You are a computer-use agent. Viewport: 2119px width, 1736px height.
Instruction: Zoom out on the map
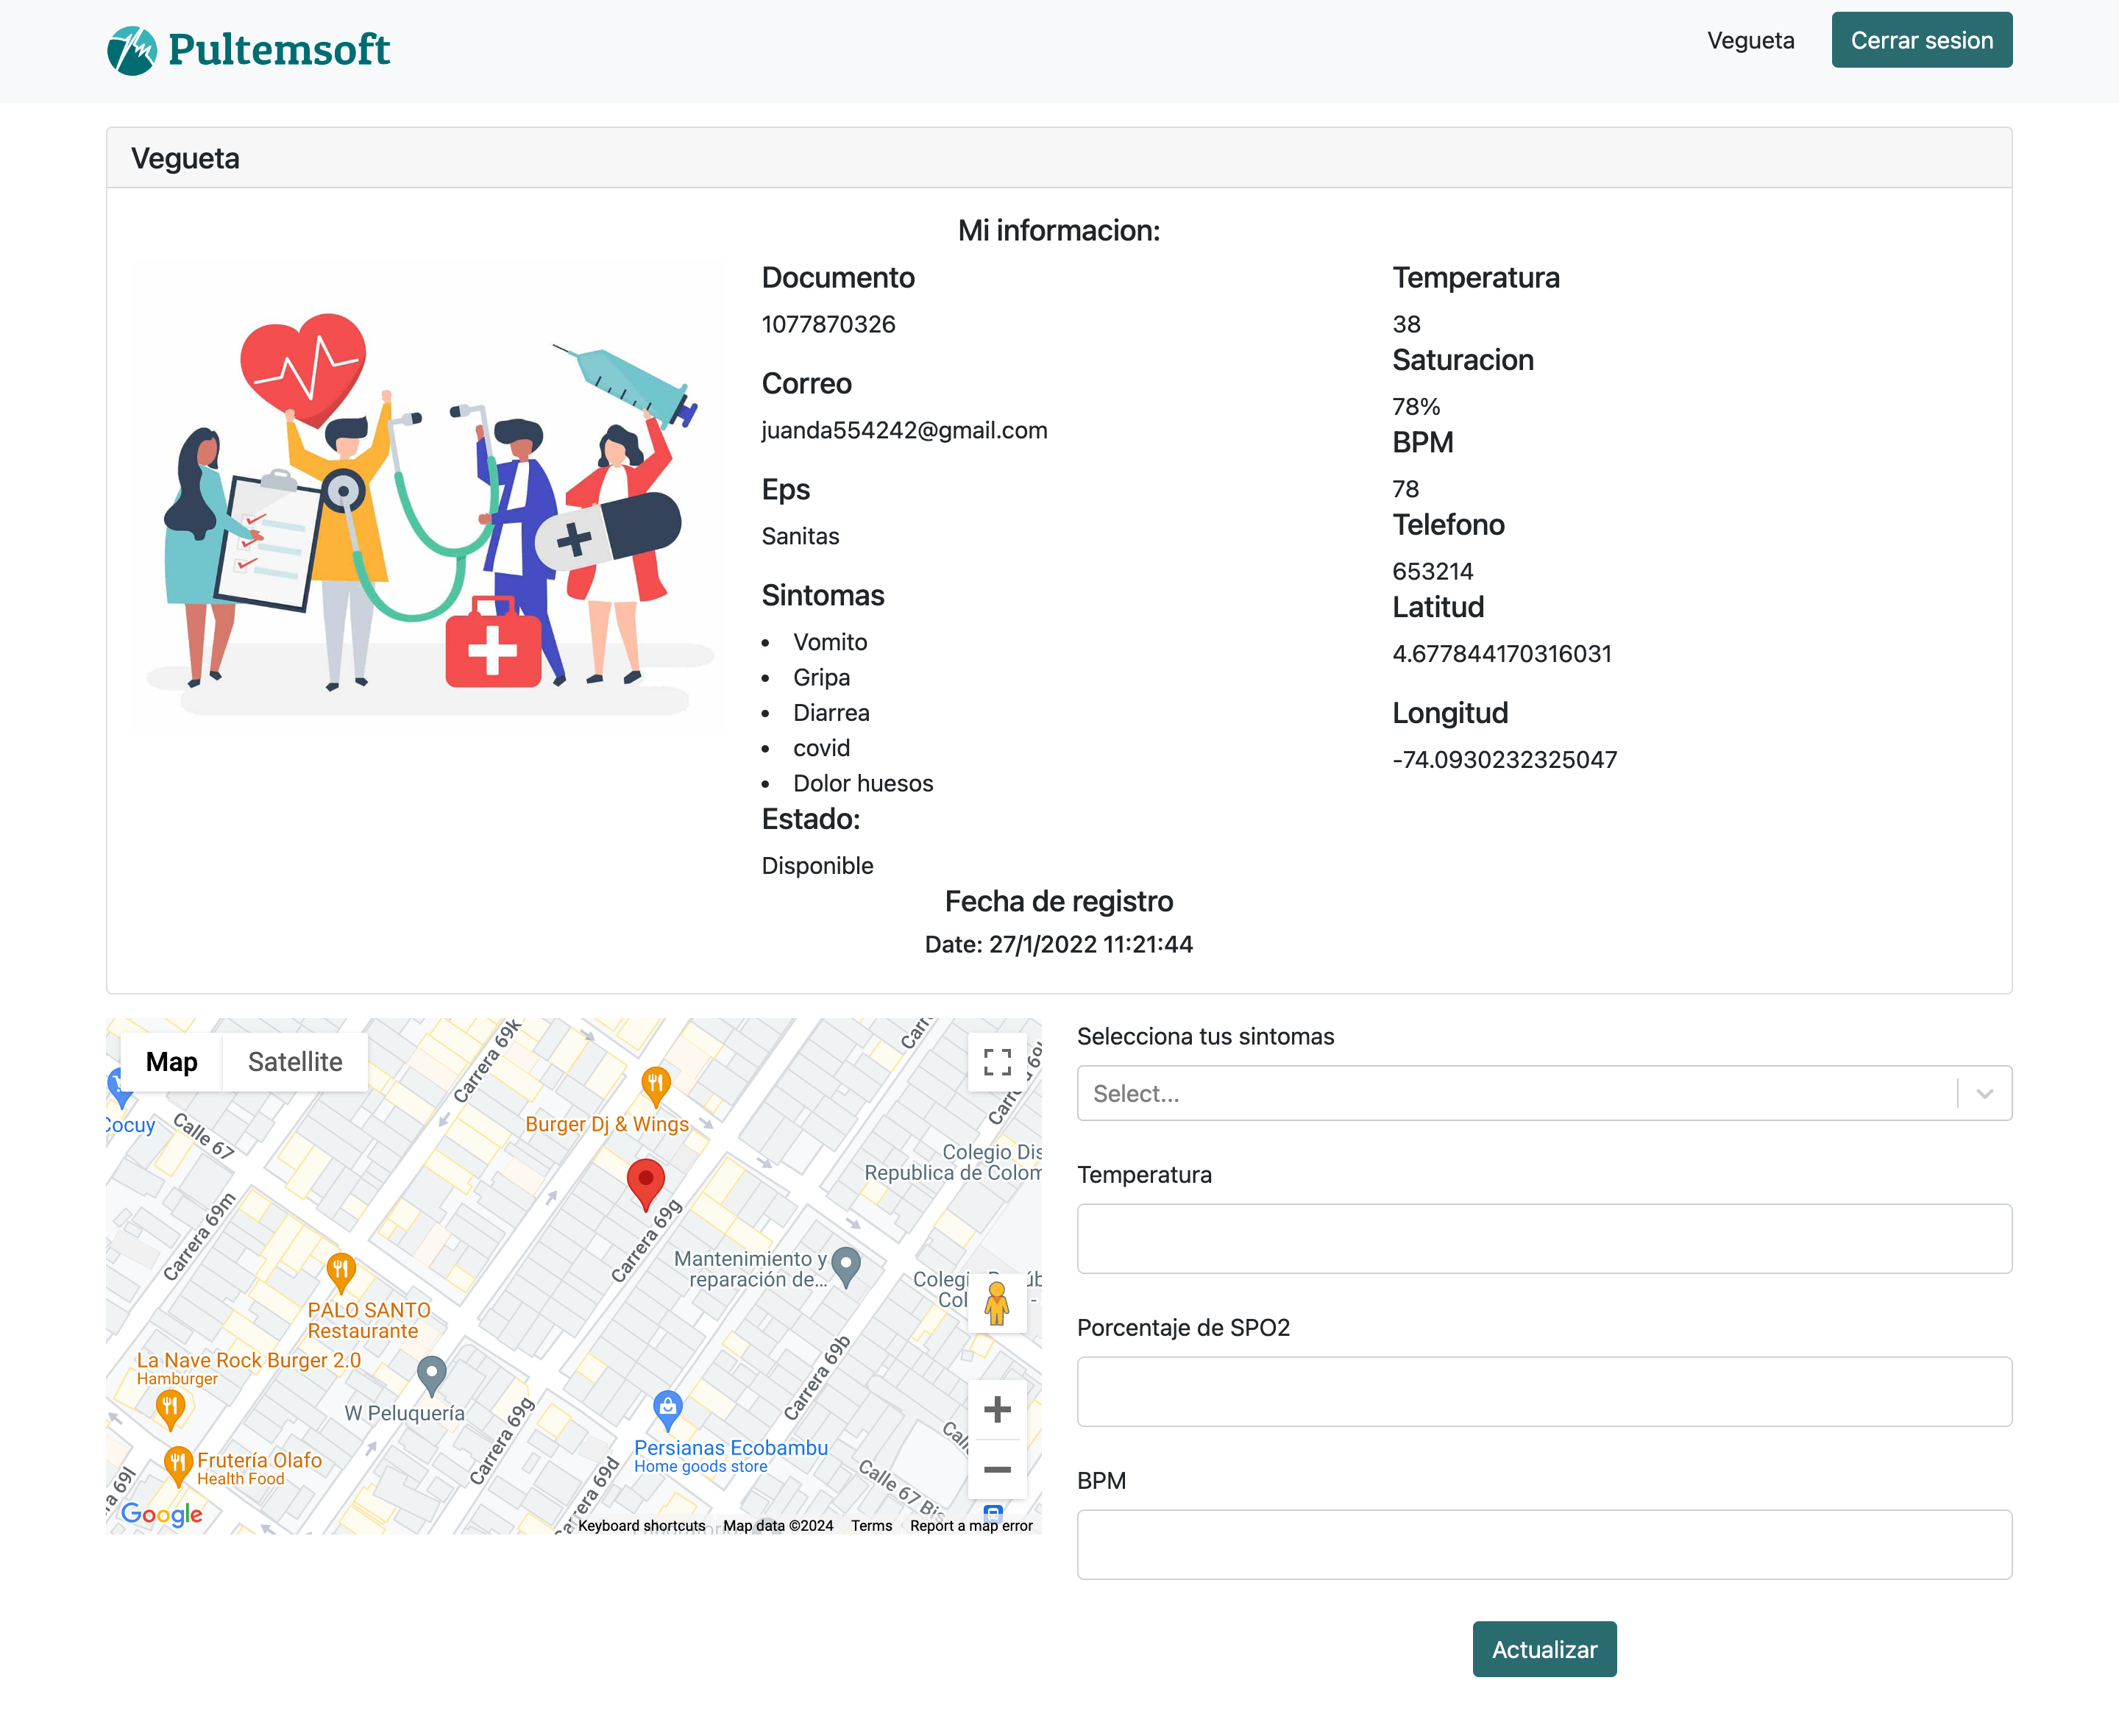(997, 1469)
